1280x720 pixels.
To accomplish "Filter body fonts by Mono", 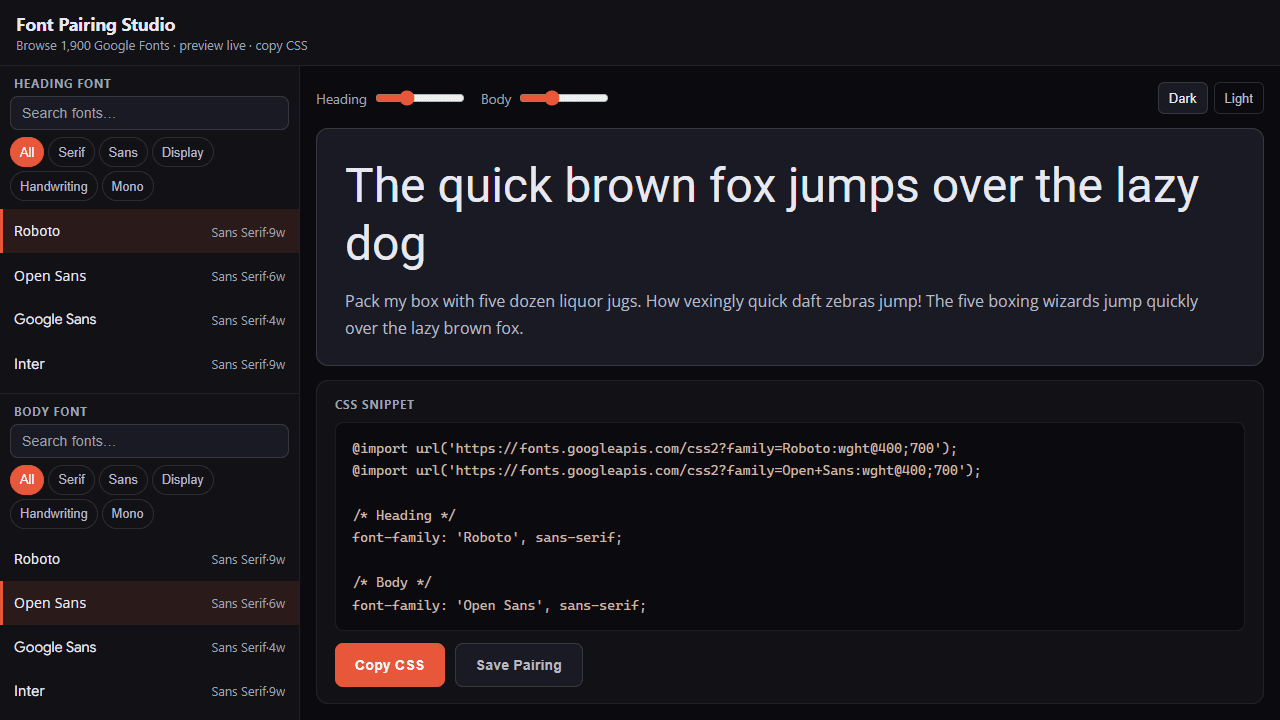I will (128, 514).
